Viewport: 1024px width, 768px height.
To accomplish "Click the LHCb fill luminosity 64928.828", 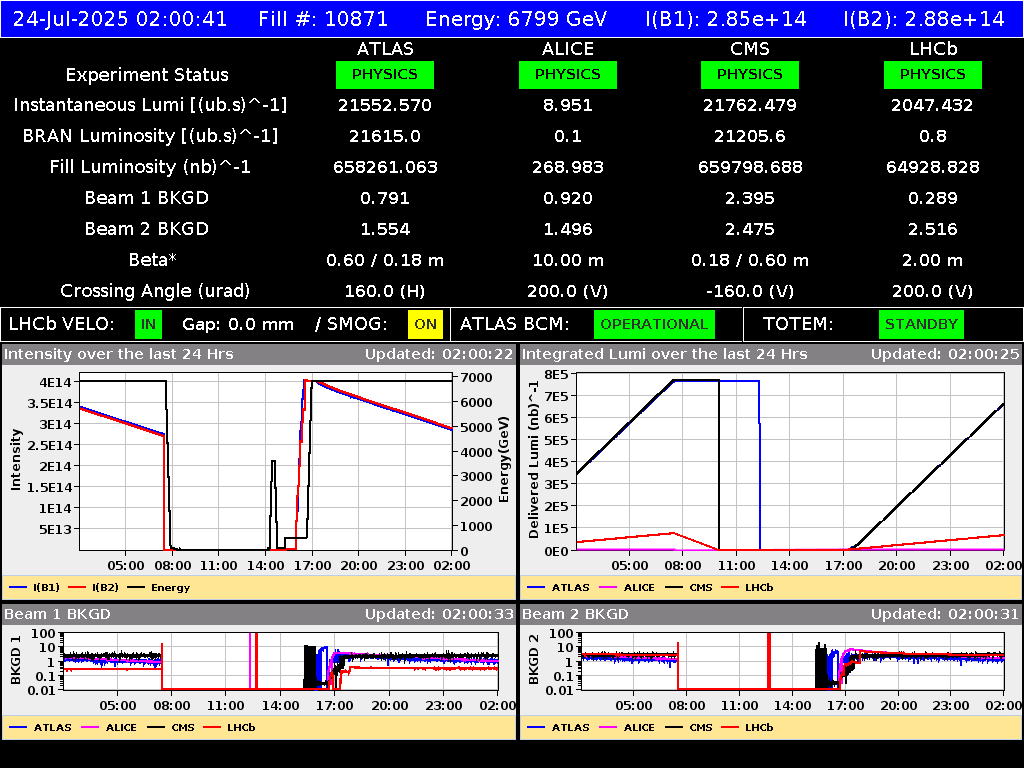I will point(933,167).
